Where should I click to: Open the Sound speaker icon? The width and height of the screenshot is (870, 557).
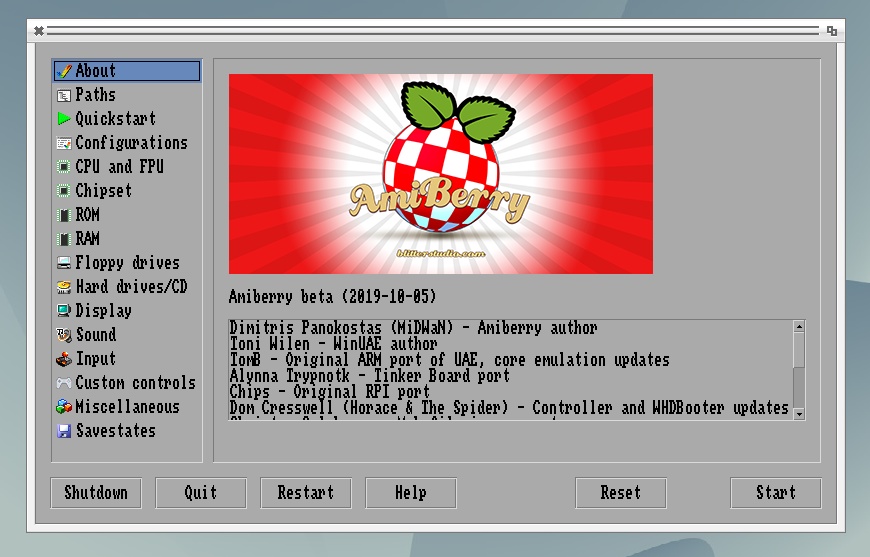click(64, 335)
